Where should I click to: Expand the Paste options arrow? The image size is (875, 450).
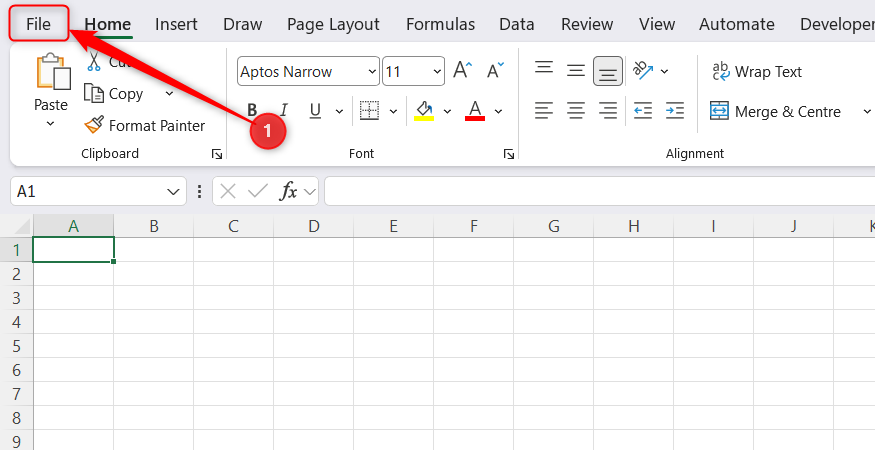[x=50, y=123]
